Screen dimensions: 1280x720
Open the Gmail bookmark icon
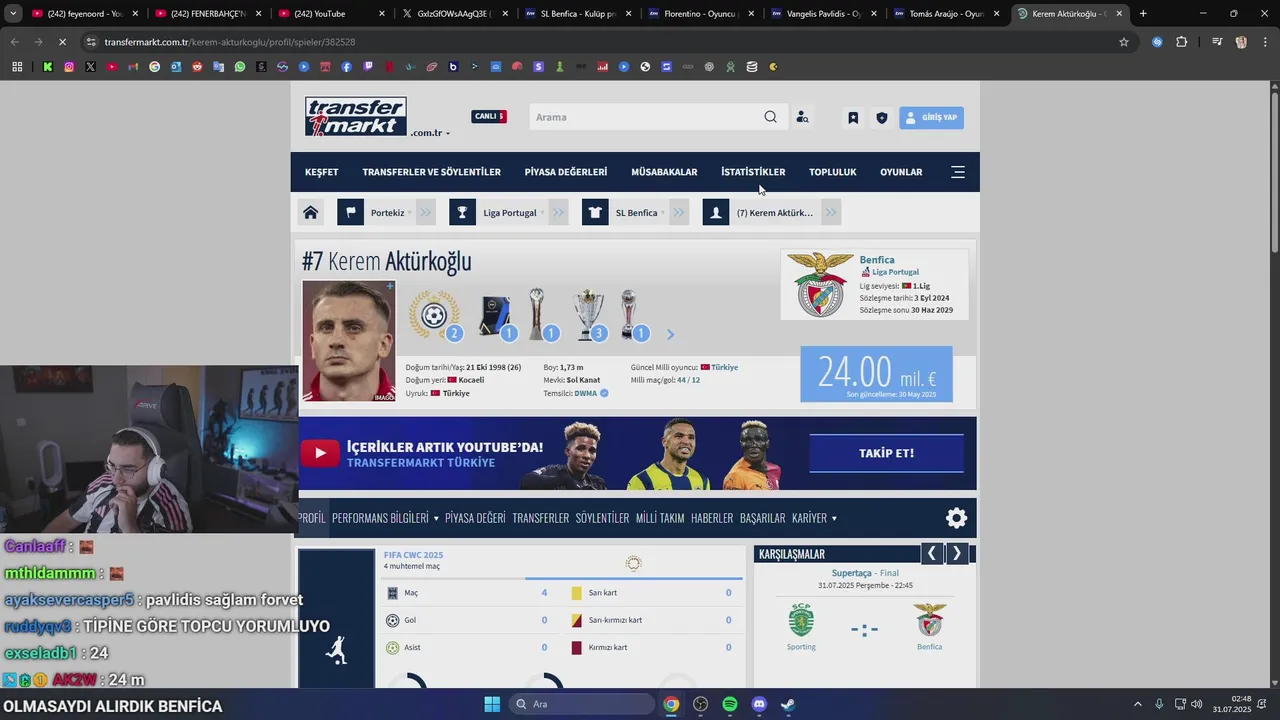pos(133,67)
